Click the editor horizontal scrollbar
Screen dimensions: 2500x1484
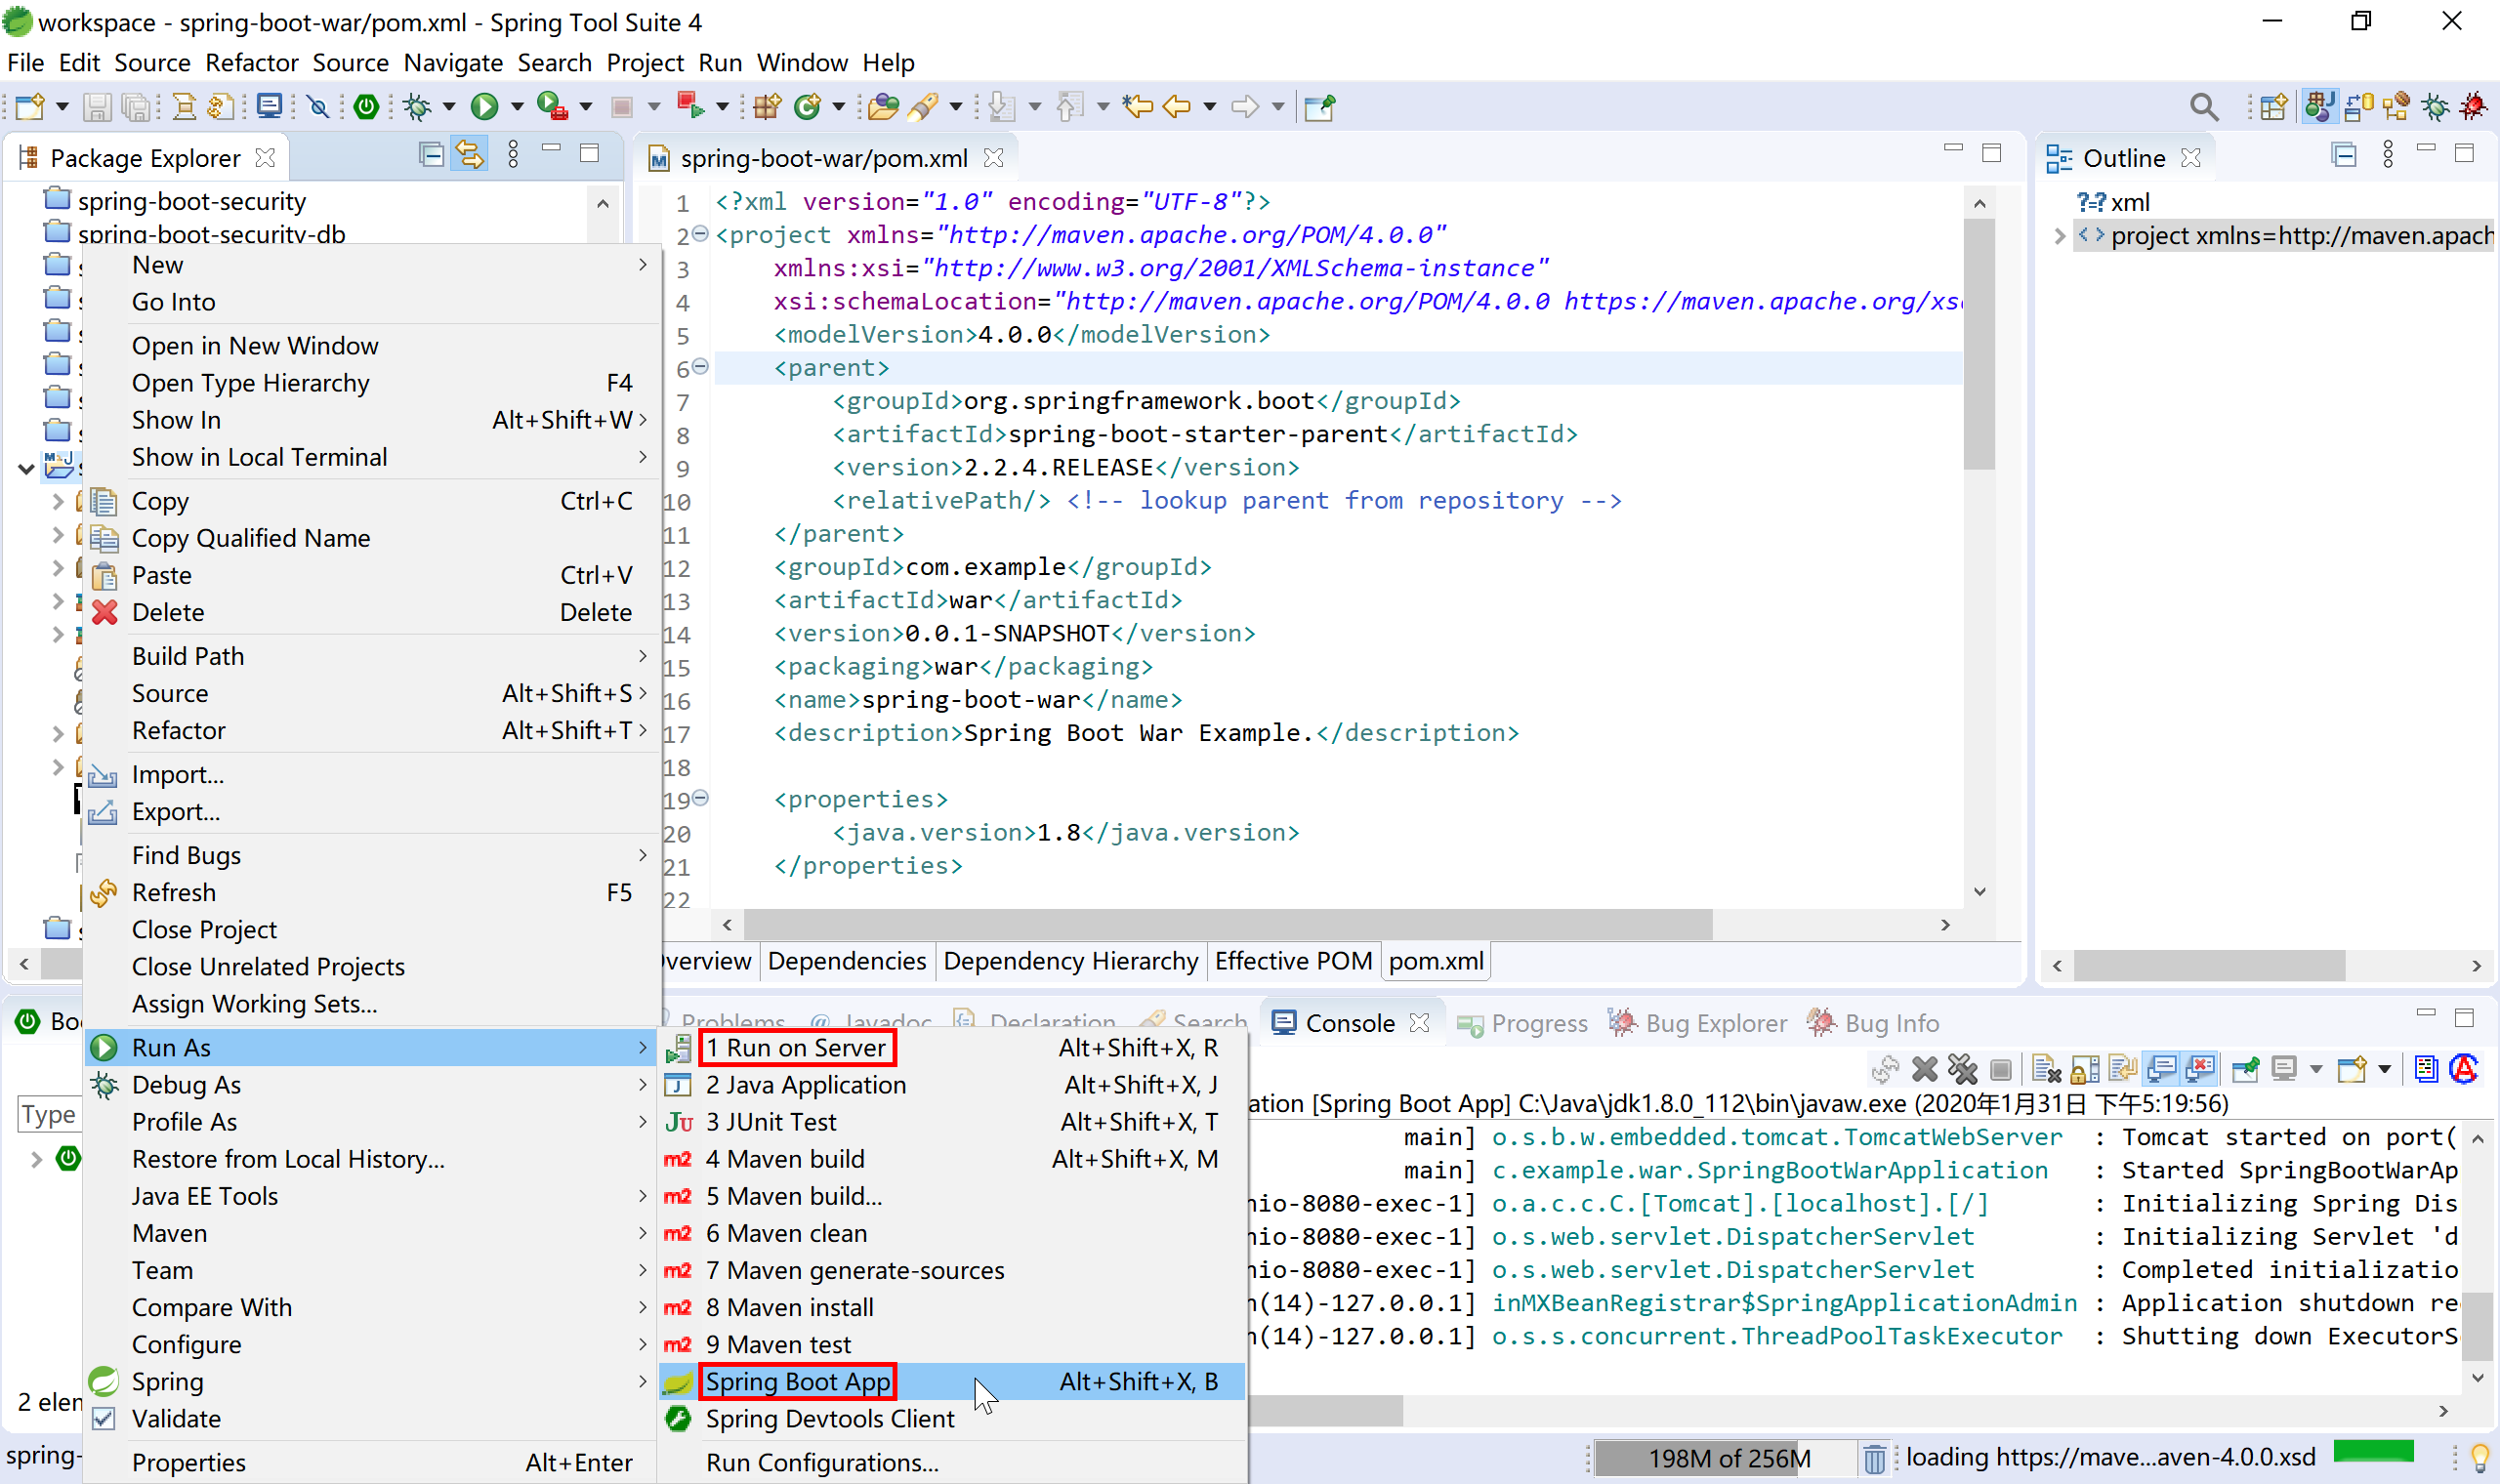click(x=1228, y=924)
